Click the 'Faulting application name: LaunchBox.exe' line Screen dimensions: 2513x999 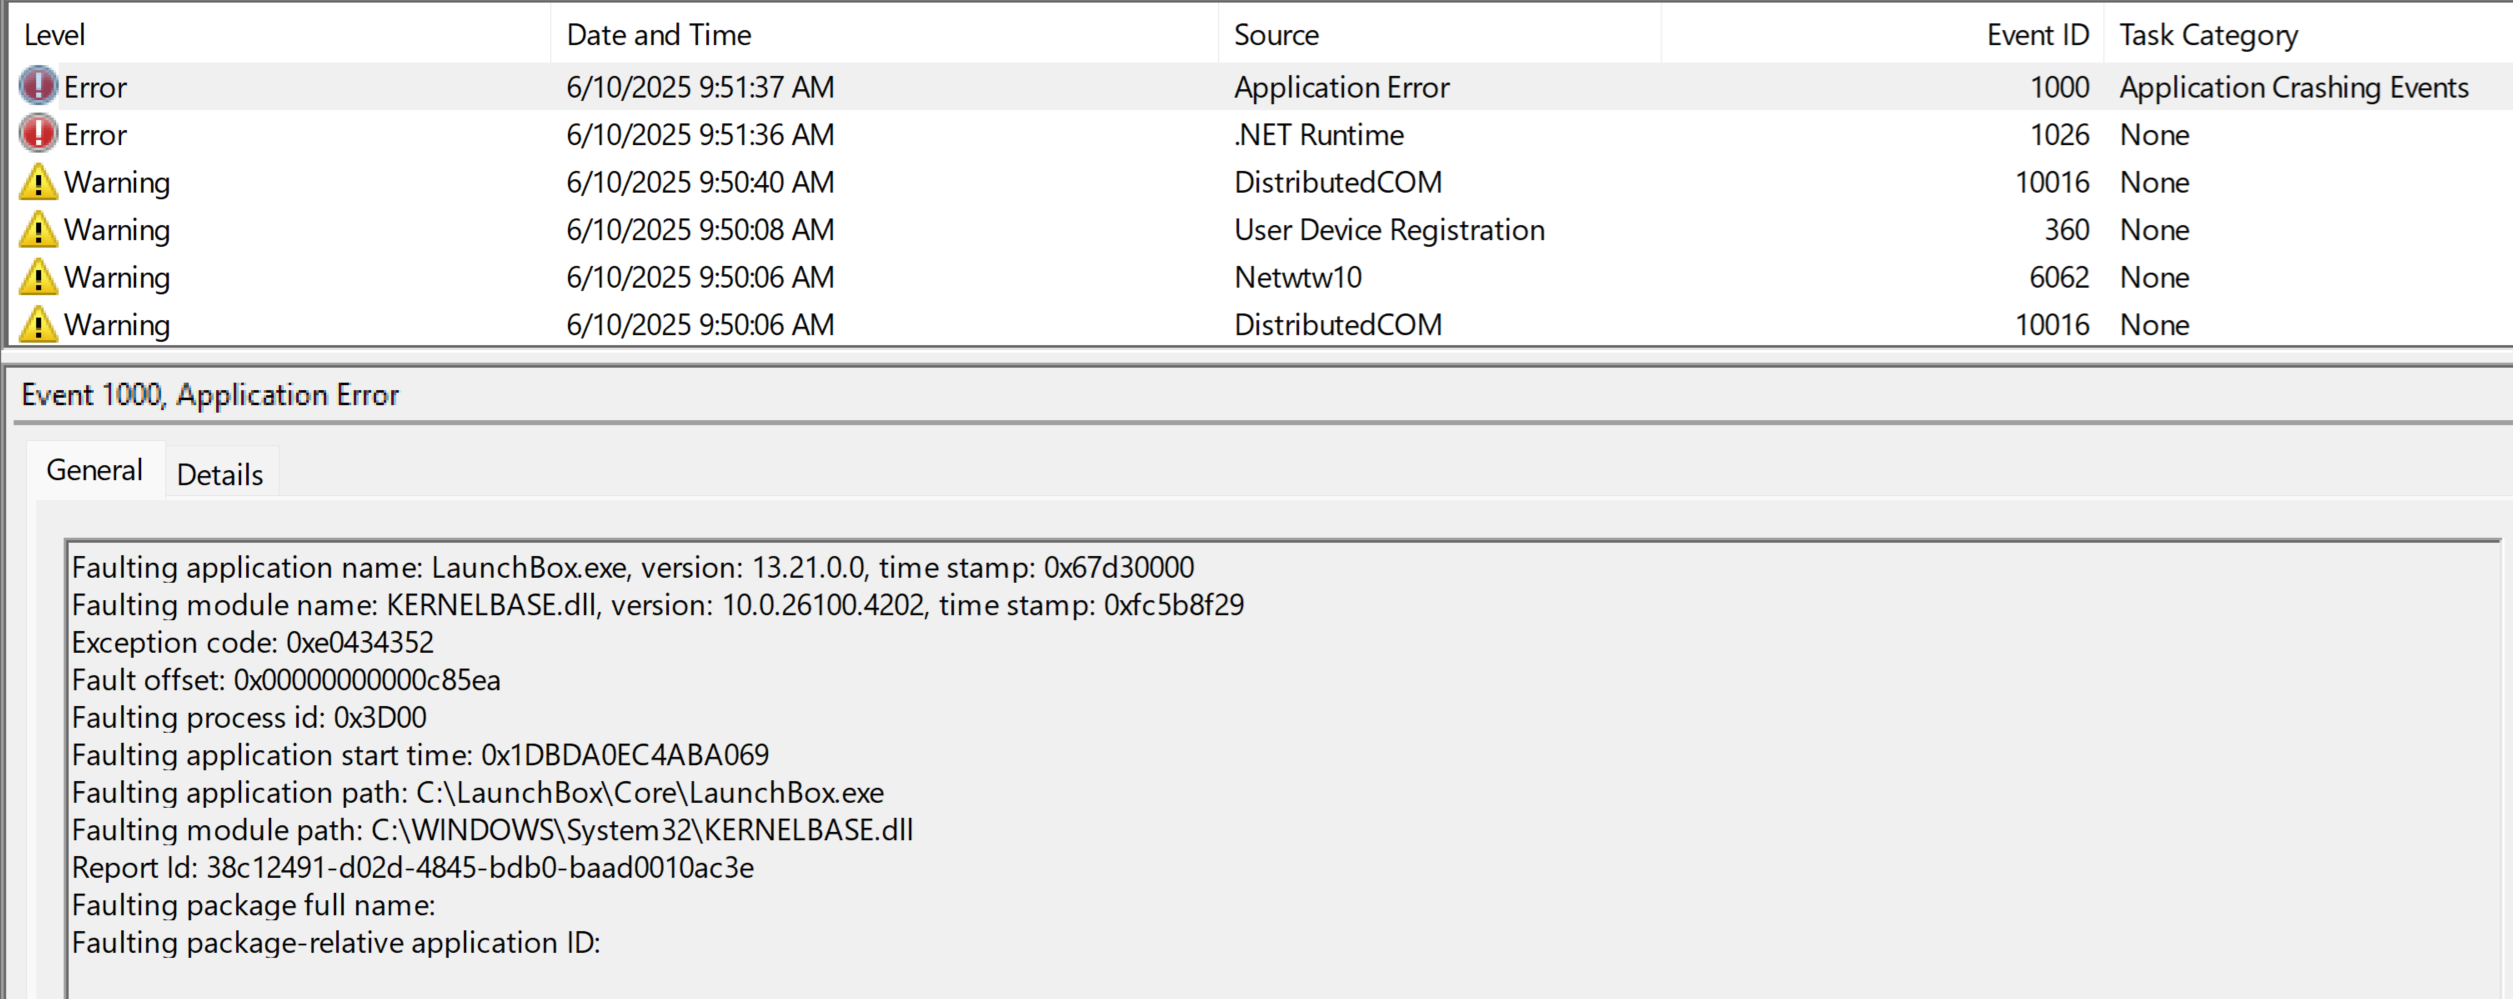click(633, 568)
